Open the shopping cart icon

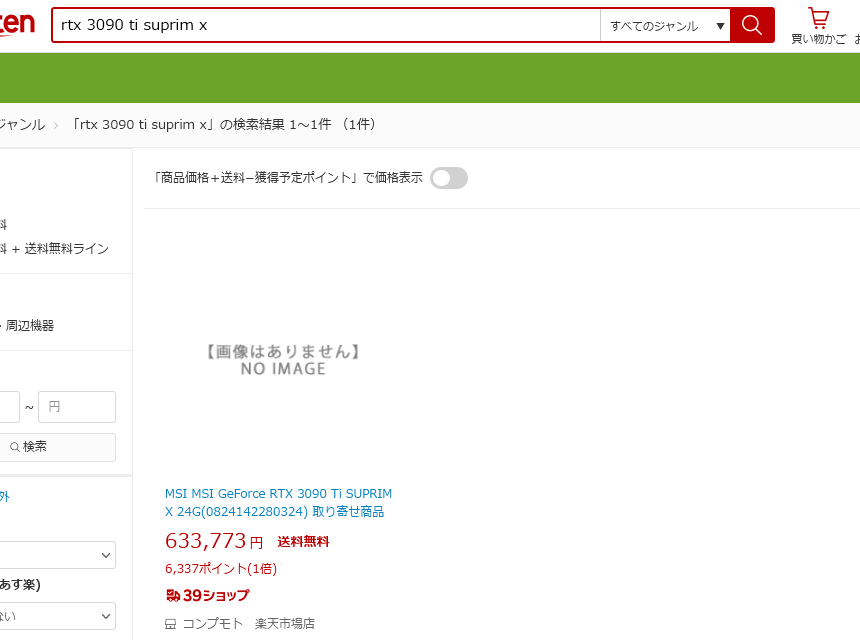tap(818, 18)
